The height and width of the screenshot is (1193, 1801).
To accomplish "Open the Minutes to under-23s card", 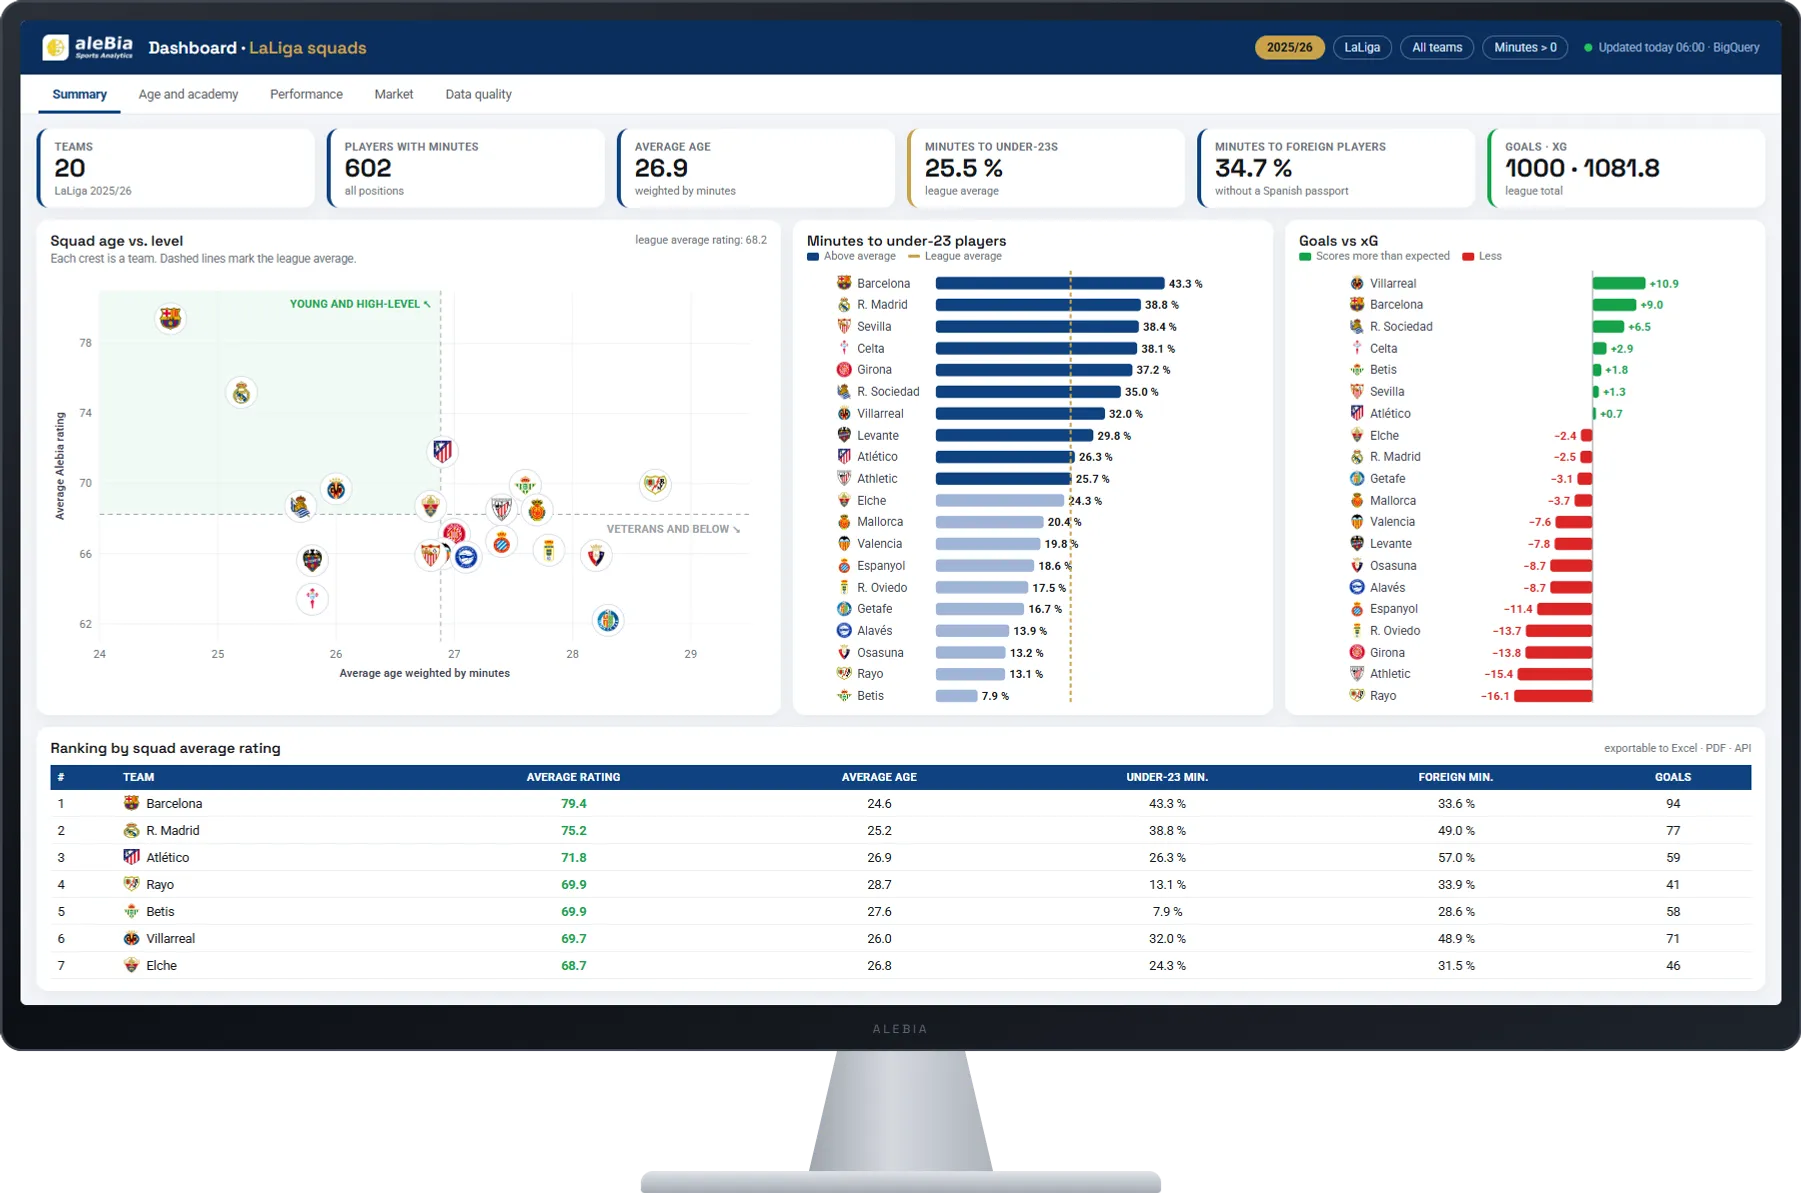I will pos(1046,168).
